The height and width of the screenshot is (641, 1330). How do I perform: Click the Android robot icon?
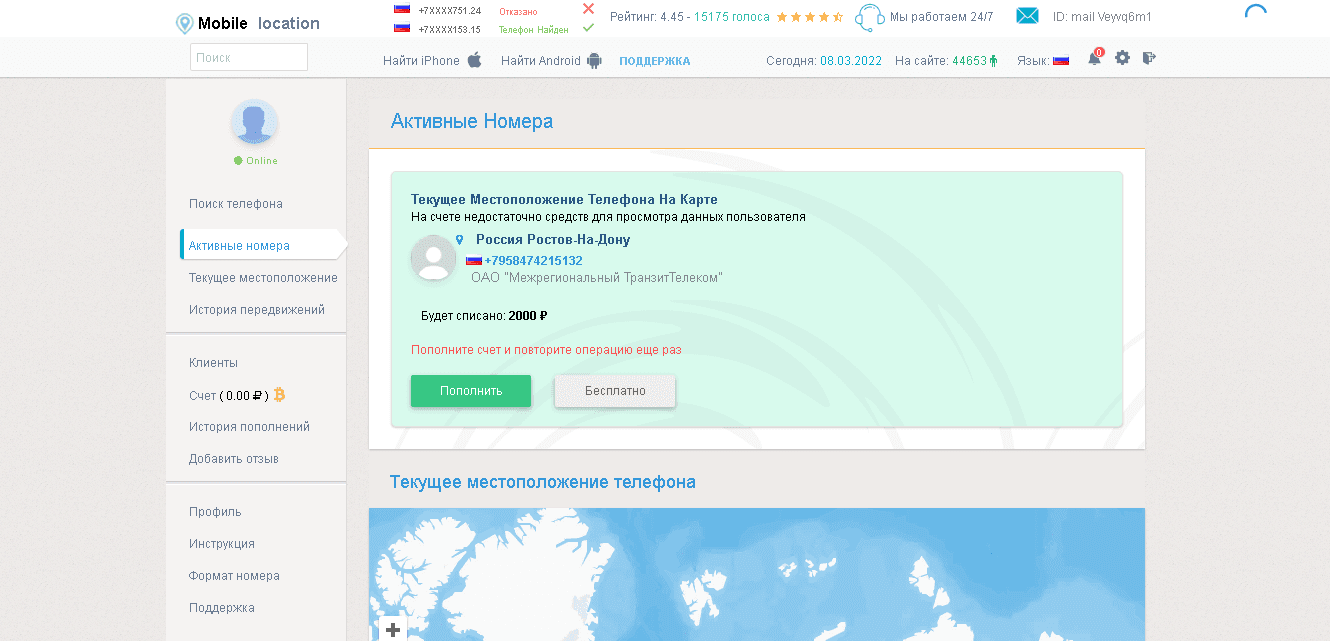click(595, 60)
